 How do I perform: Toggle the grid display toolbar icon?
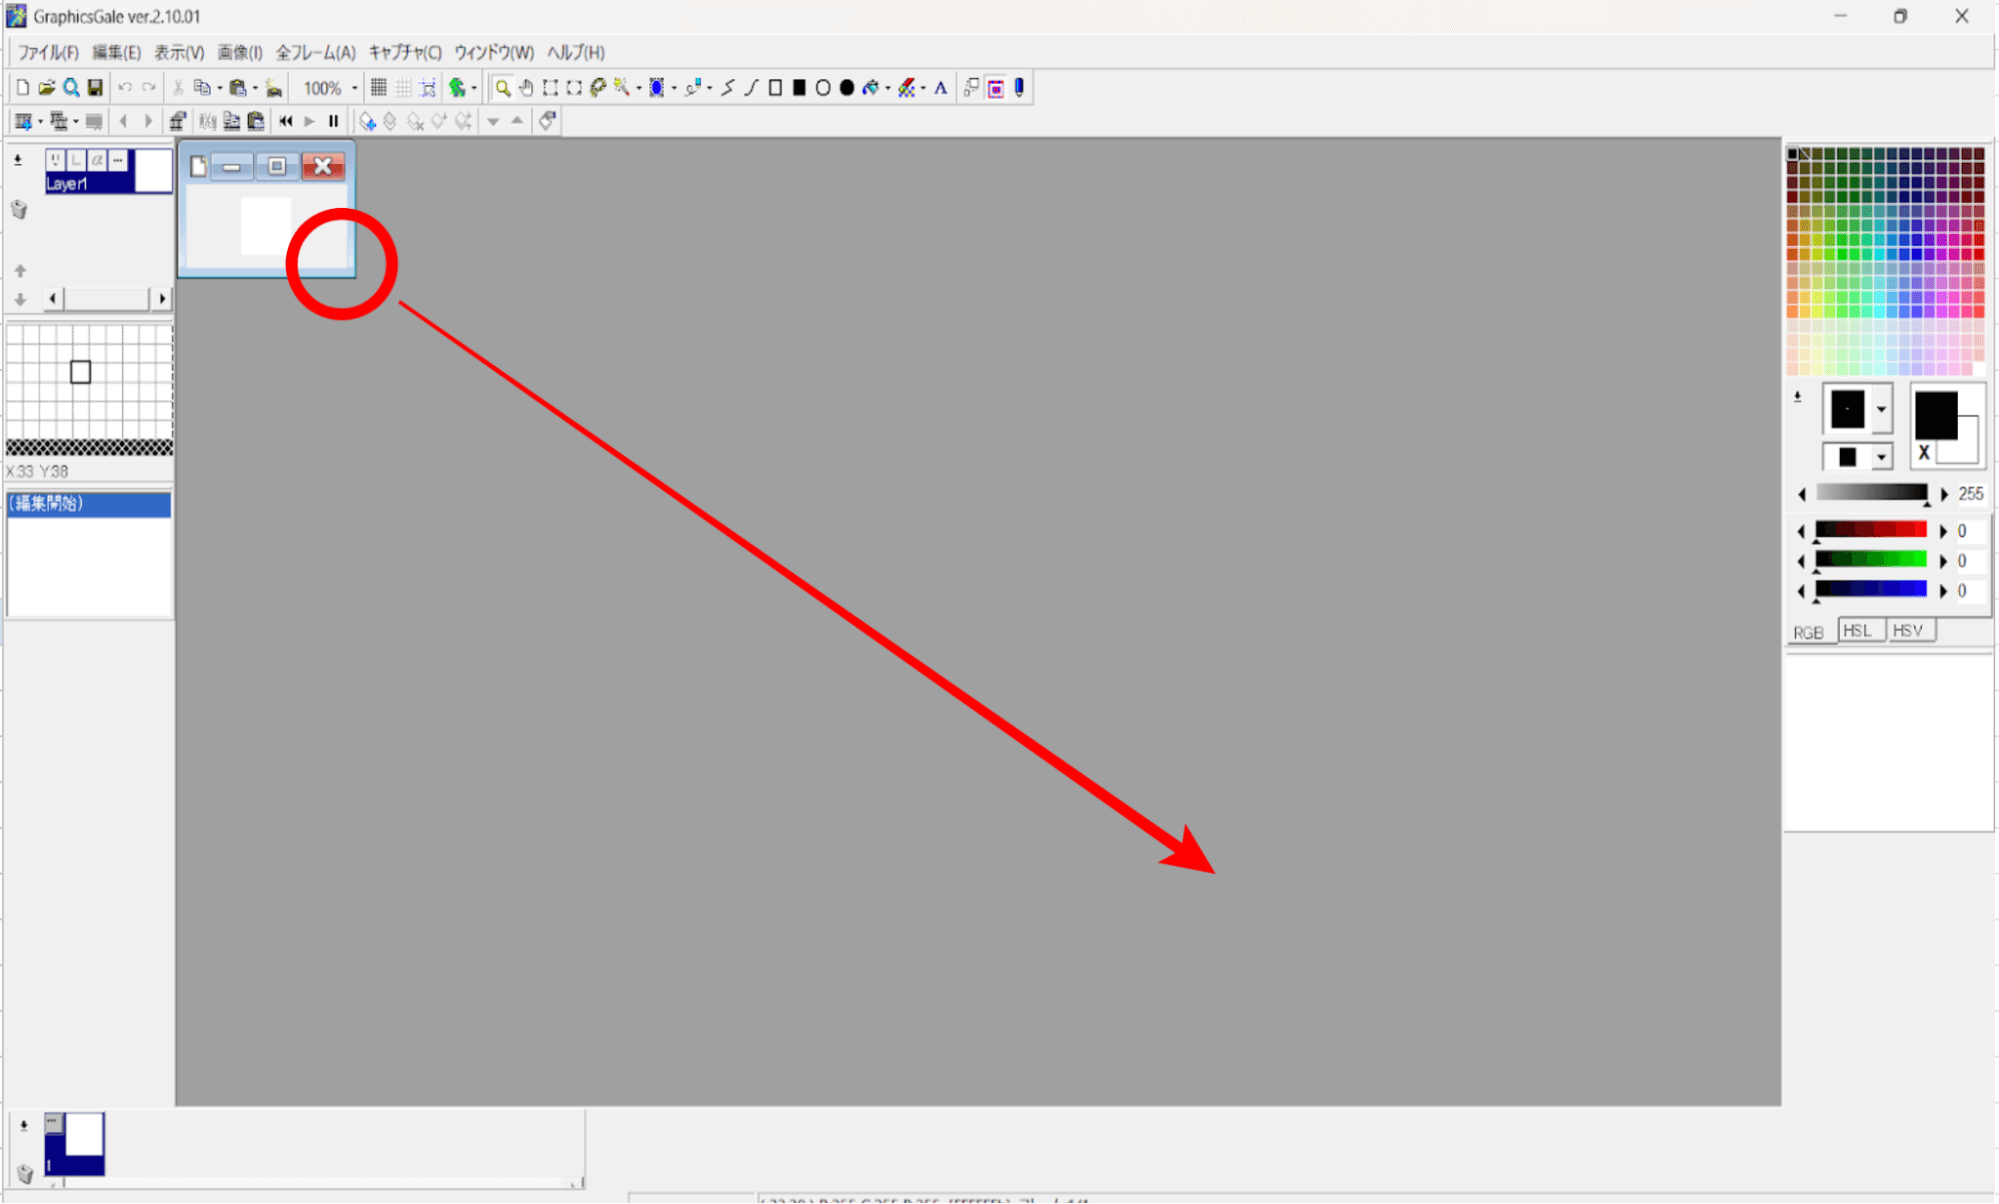[x=379, y=88]
